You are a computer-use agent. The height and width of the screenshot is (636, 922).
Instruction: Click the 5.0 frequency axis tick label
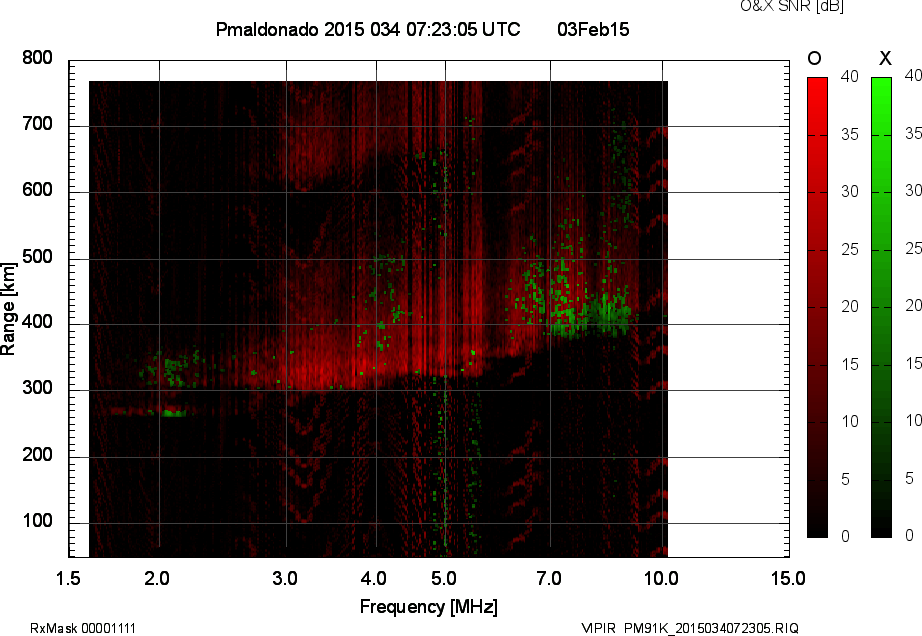(x=444, y=578)
